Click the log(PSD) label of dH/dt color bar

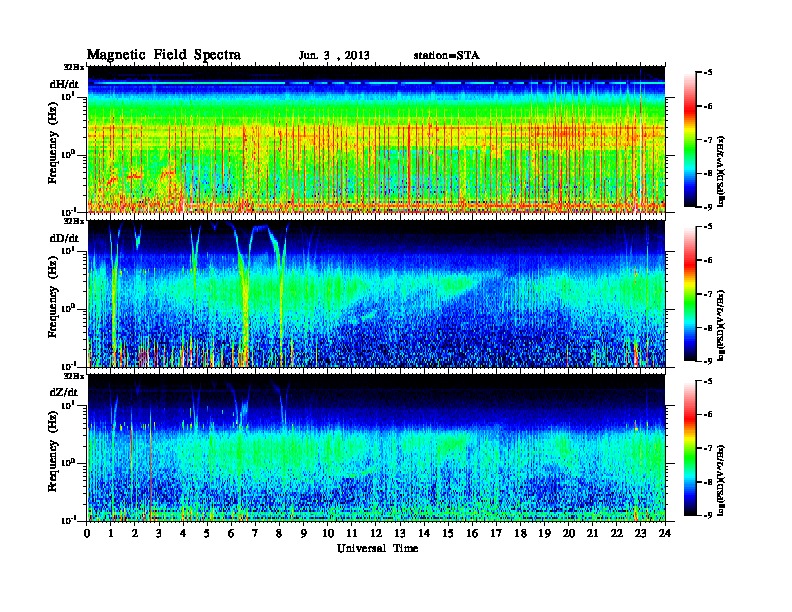click(x=721, y=171)
